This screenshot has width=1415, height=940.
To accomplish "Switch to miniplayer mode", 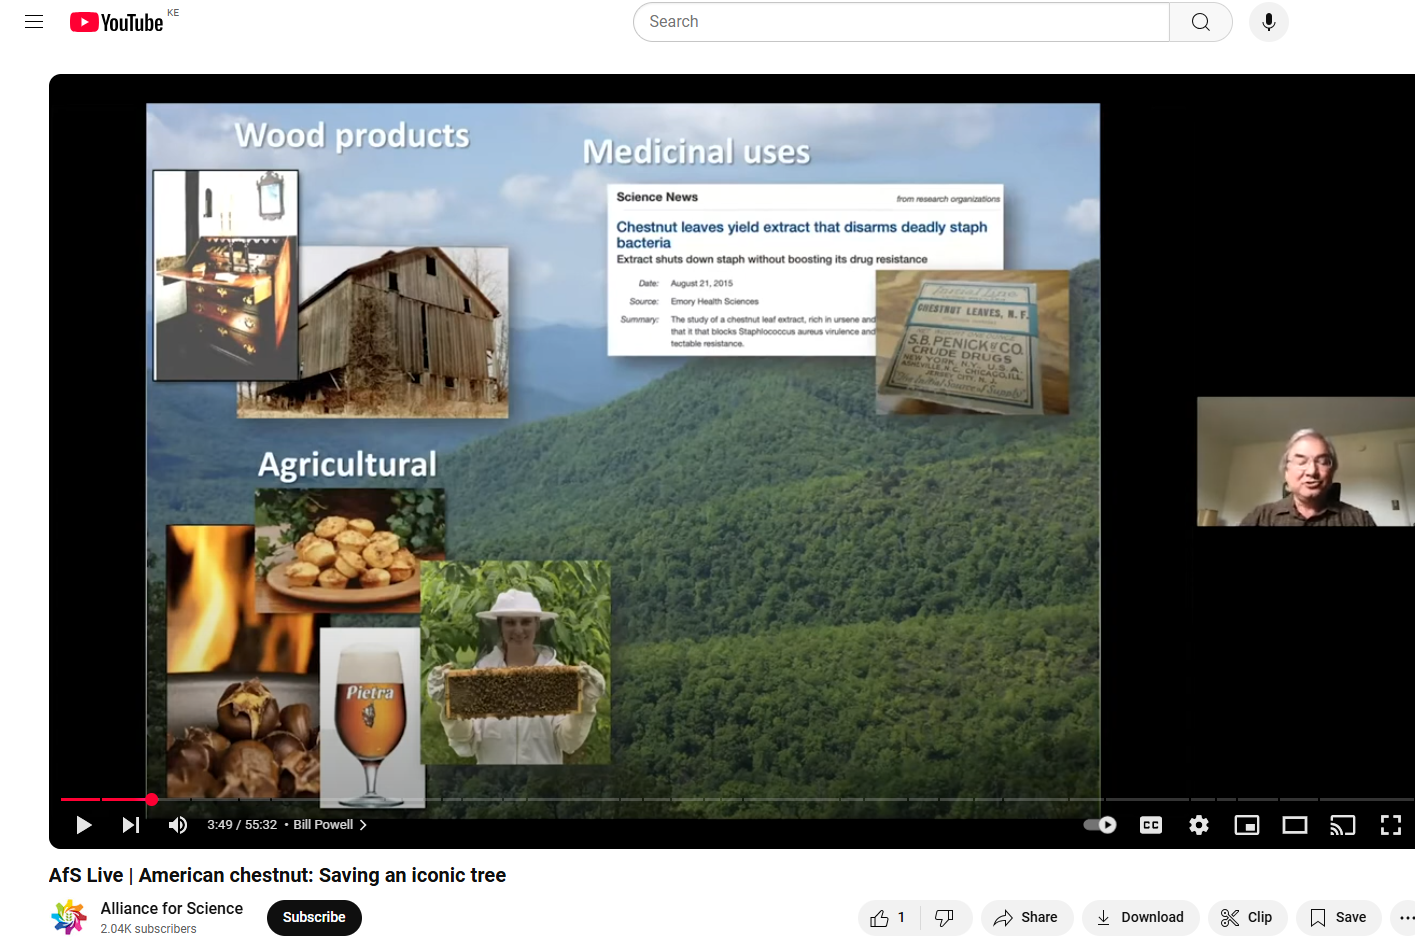I will pyautogui.click(x=1247, y=825).
